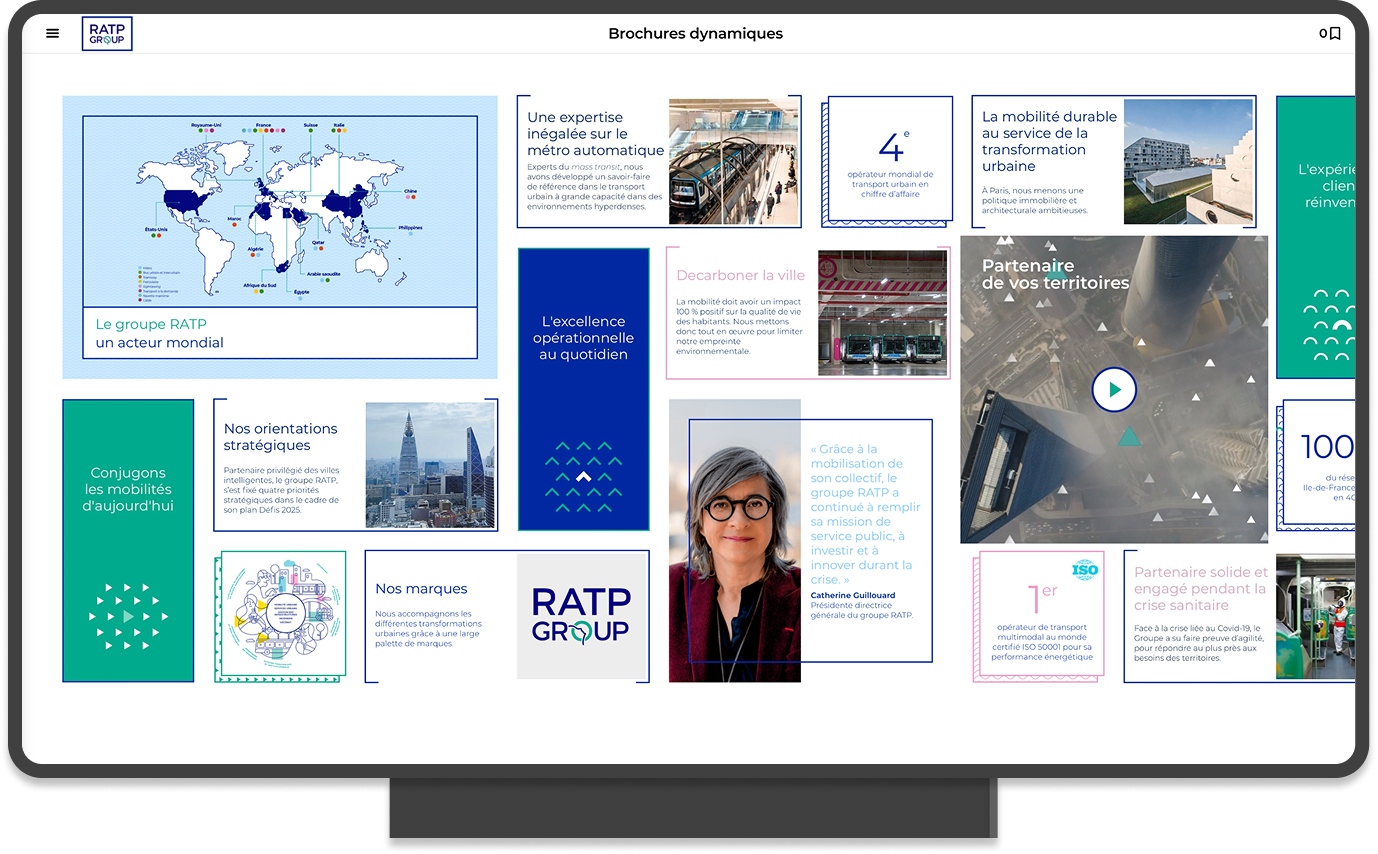Click the Arabie saoudite map label
Viewport: 1378px width, 854px height.
(x=324, y=273)
